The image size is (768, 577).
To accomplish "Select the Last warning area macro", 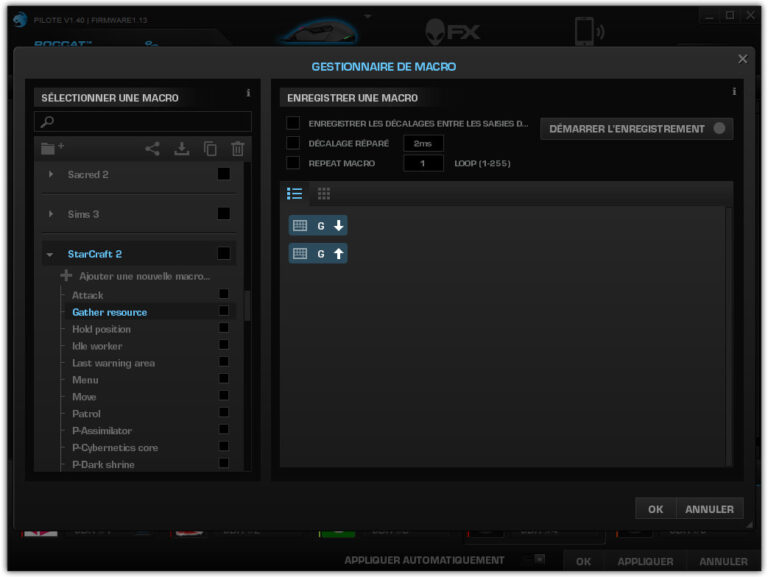I will [x=114, y=363].
